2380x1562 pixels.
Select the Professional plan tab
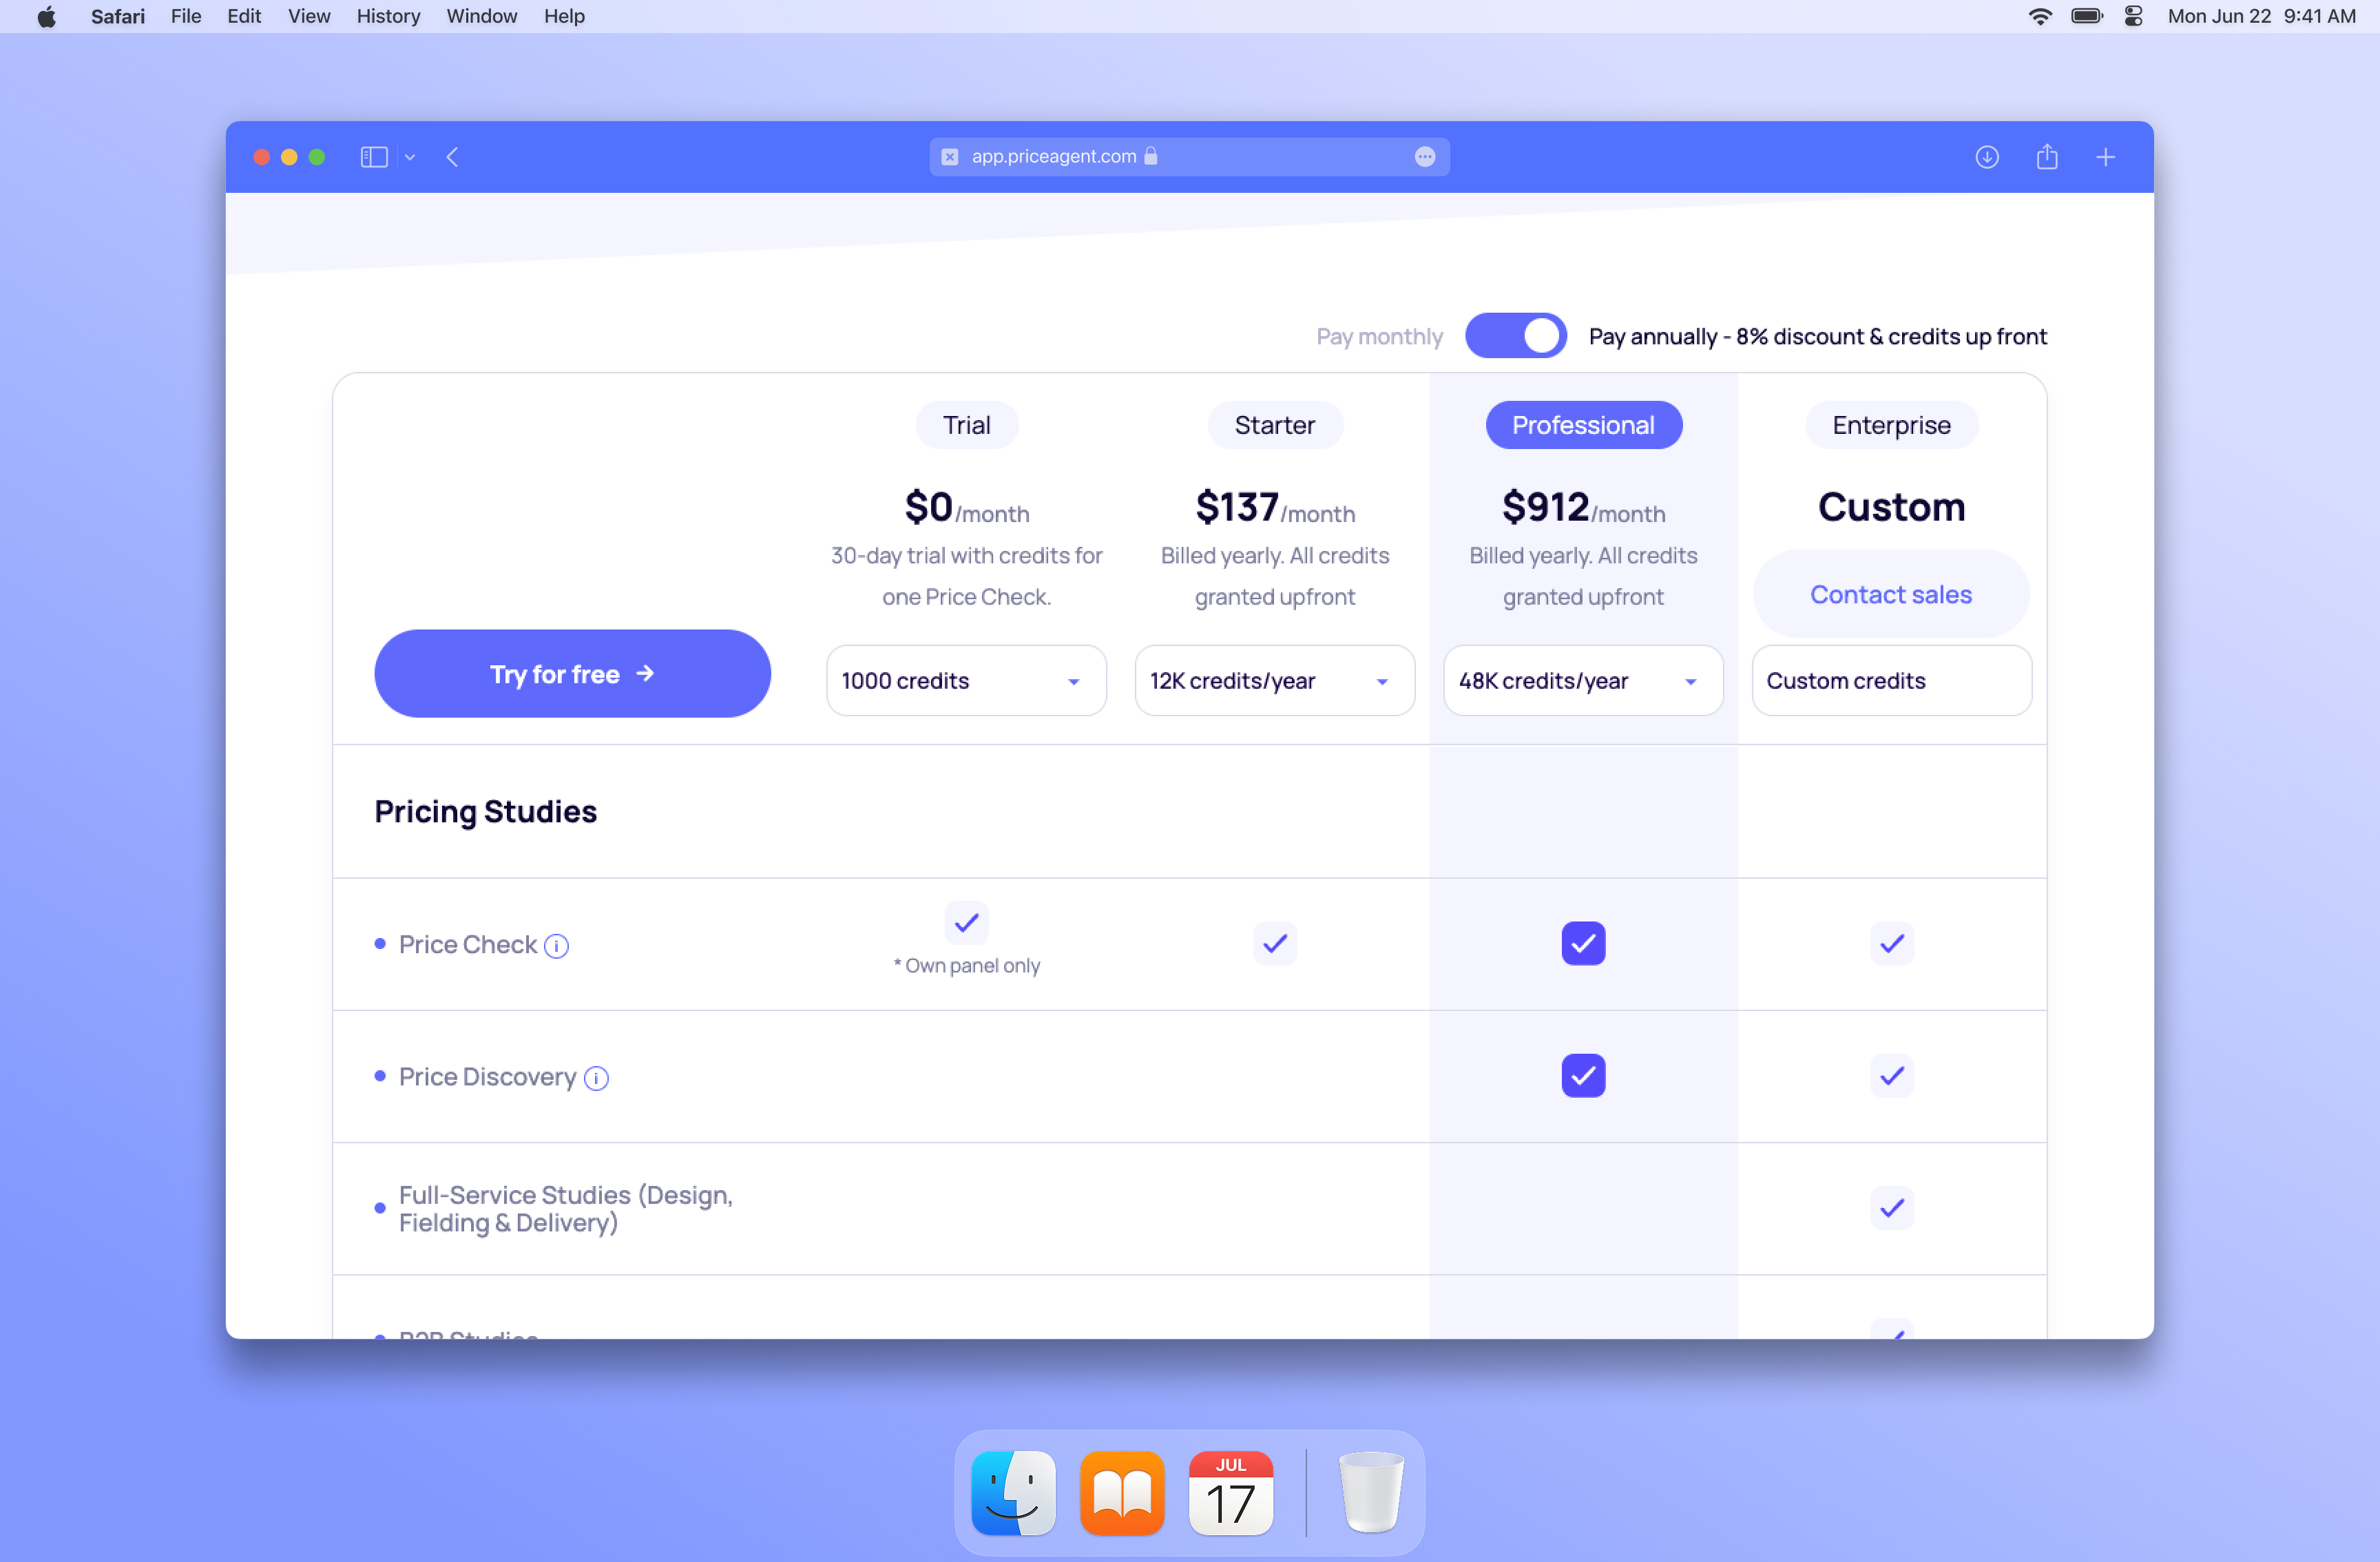1583,425
